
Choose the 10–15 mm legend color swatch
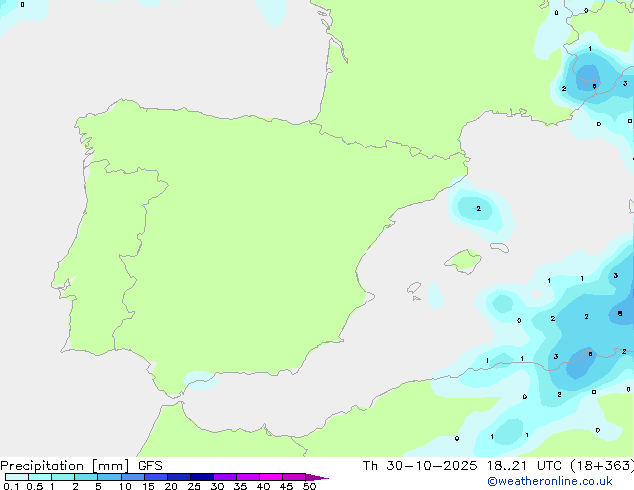pyautogui.click(x=132, y=477)
